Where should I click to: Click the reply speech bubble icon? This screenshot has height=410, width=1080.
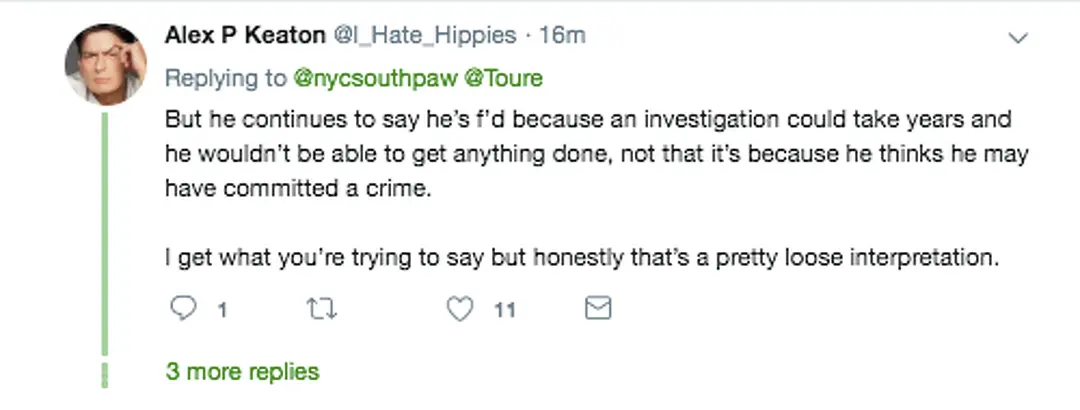182,310
